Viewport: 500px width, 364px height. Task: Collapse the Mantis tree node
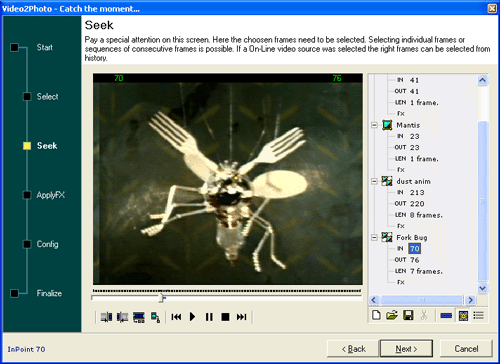click(374, 125)
